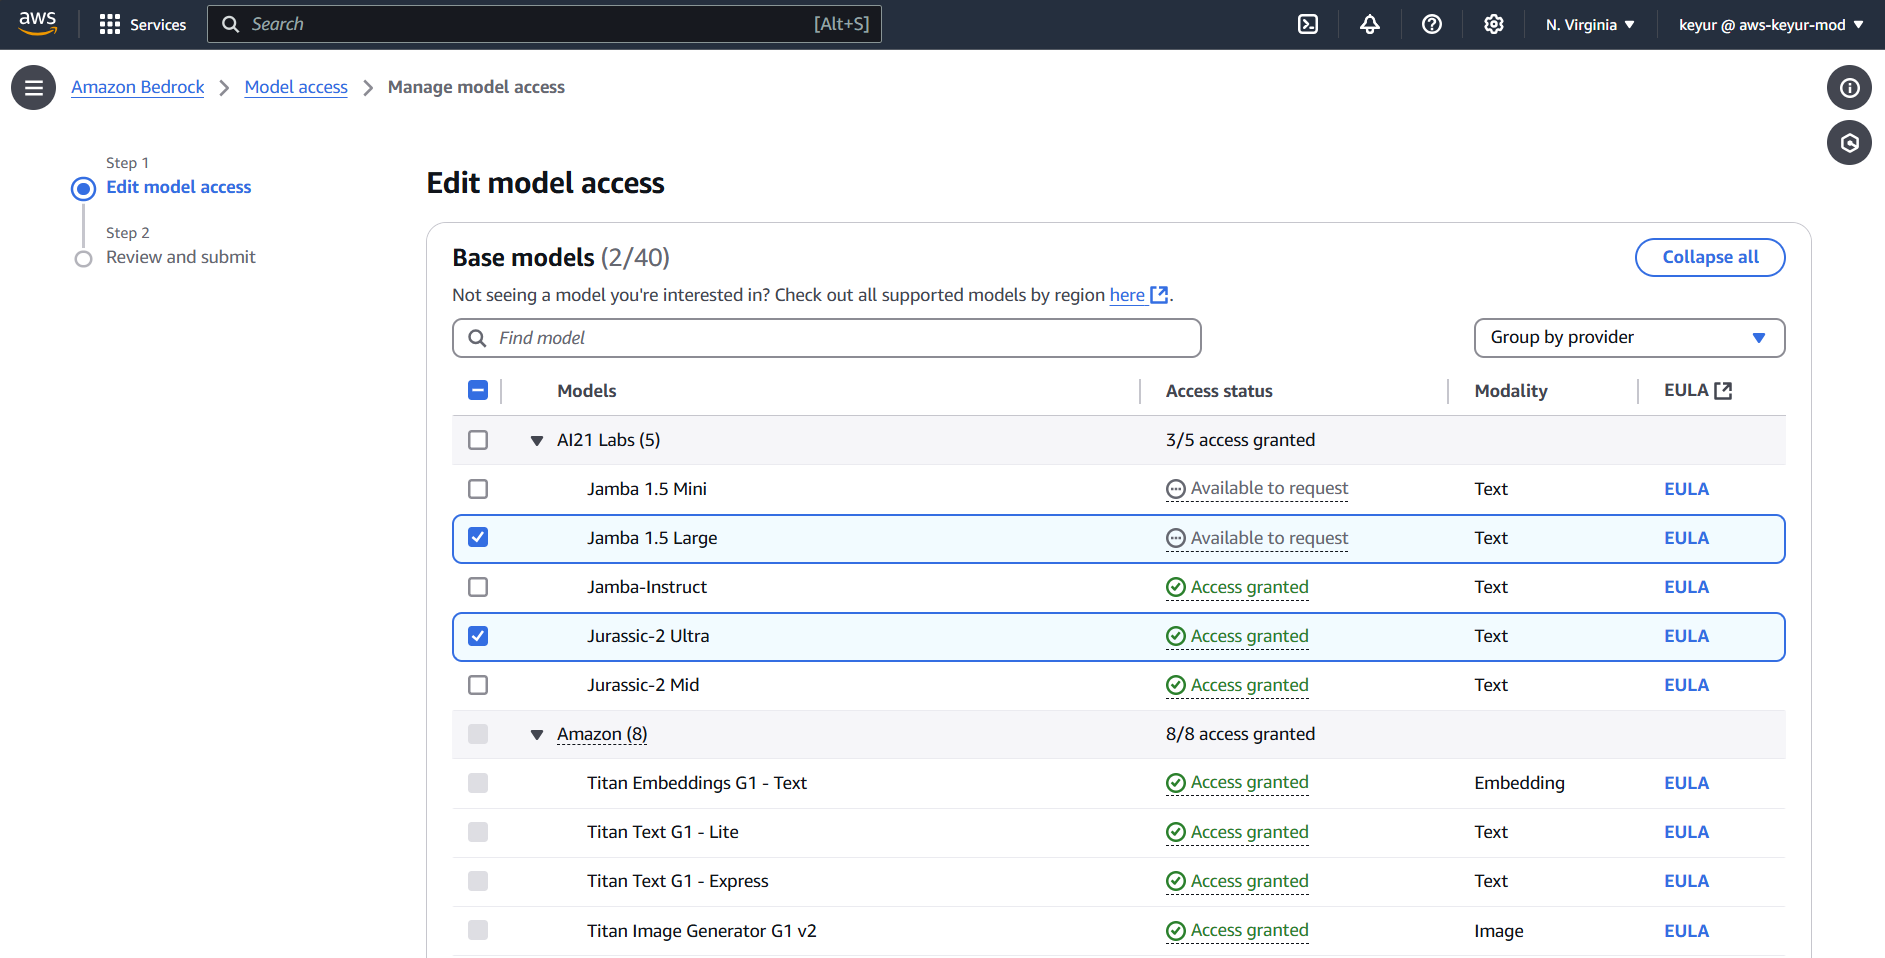This screenshot has height=958, width=1885.
Task: Collapse the AI21 Labs group
Action: pyautogui.click(x=537, y=441)
